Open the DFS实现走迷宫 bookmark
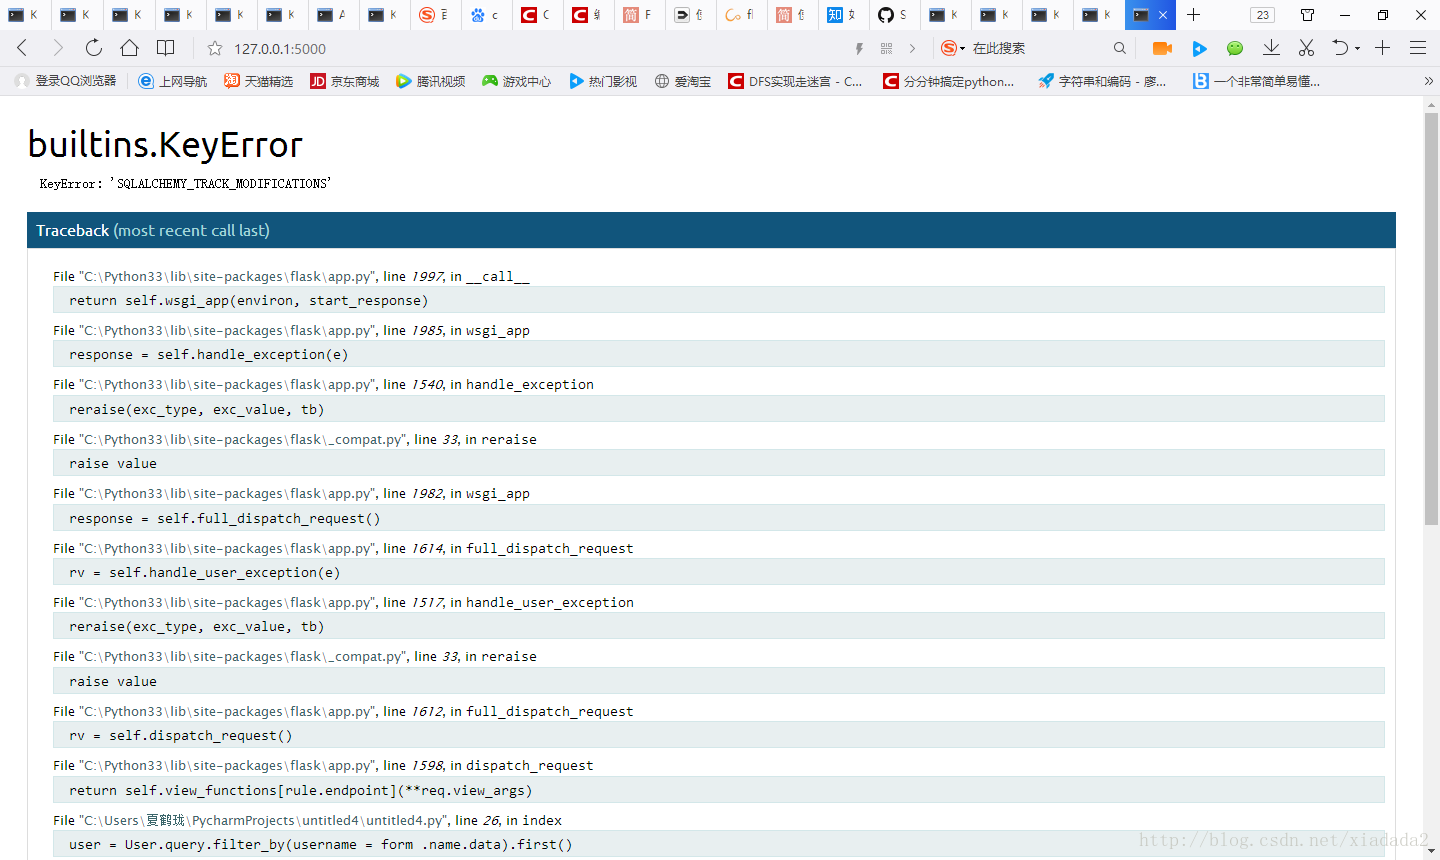Viewport: 1440px width, 860px height. (x=795, y=81)
